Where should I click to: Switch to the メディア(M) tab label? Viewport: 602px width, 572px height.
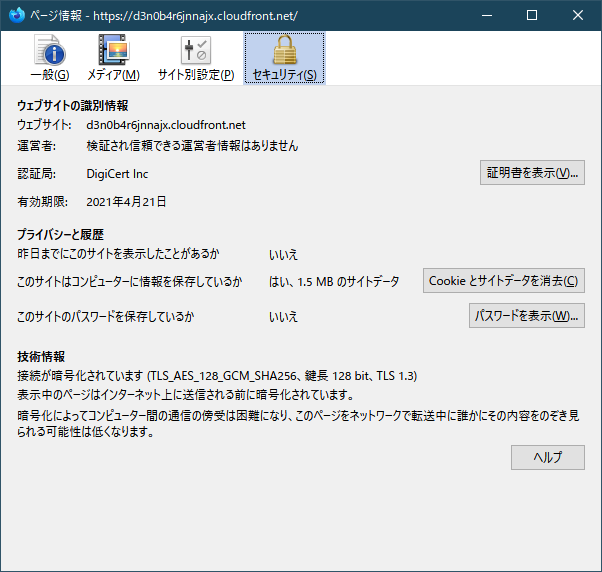click(x=113, y=75)
